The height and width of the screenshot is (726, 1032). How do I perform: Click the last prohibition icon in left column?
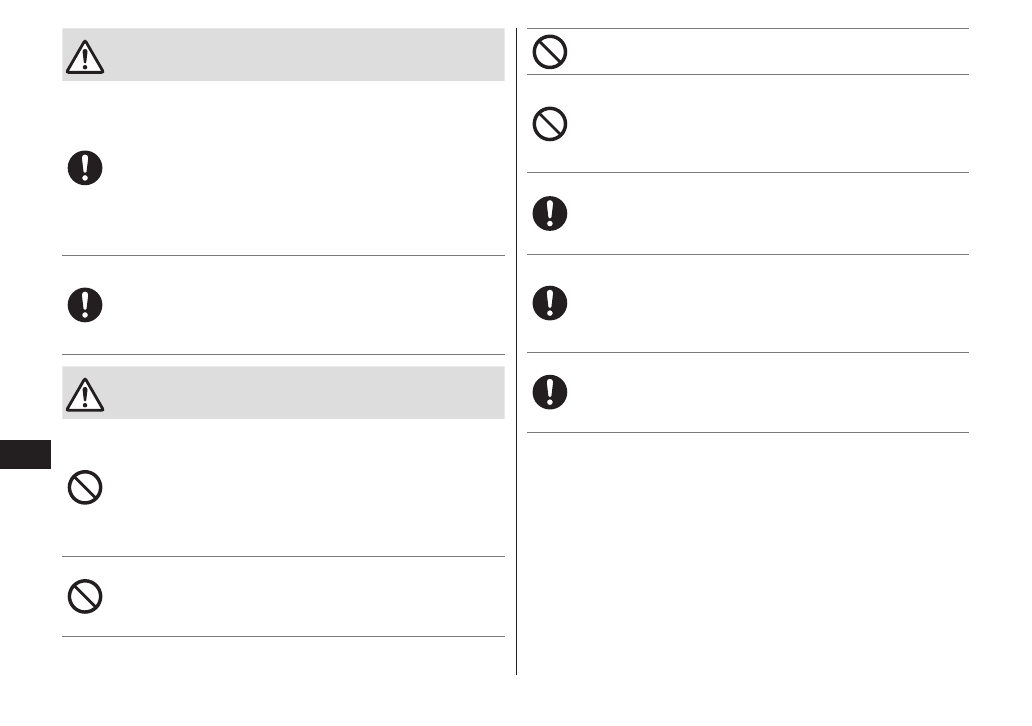coord(85,596)
